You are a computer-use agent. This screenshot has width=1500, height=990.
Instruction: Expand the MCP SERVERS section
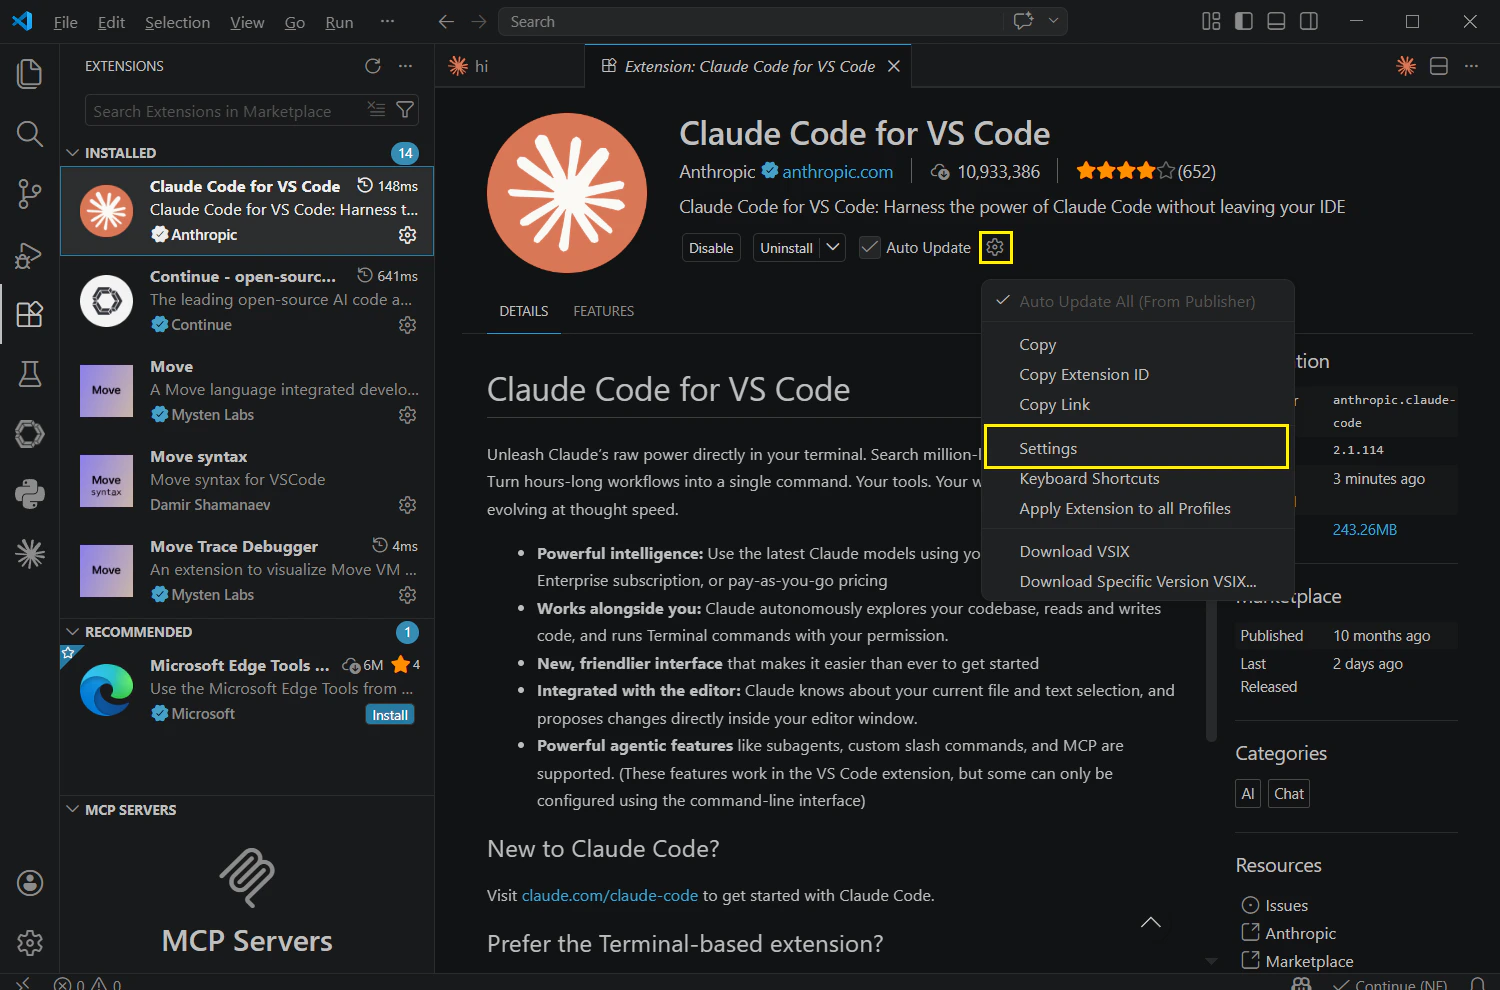[x=73, y=810]
